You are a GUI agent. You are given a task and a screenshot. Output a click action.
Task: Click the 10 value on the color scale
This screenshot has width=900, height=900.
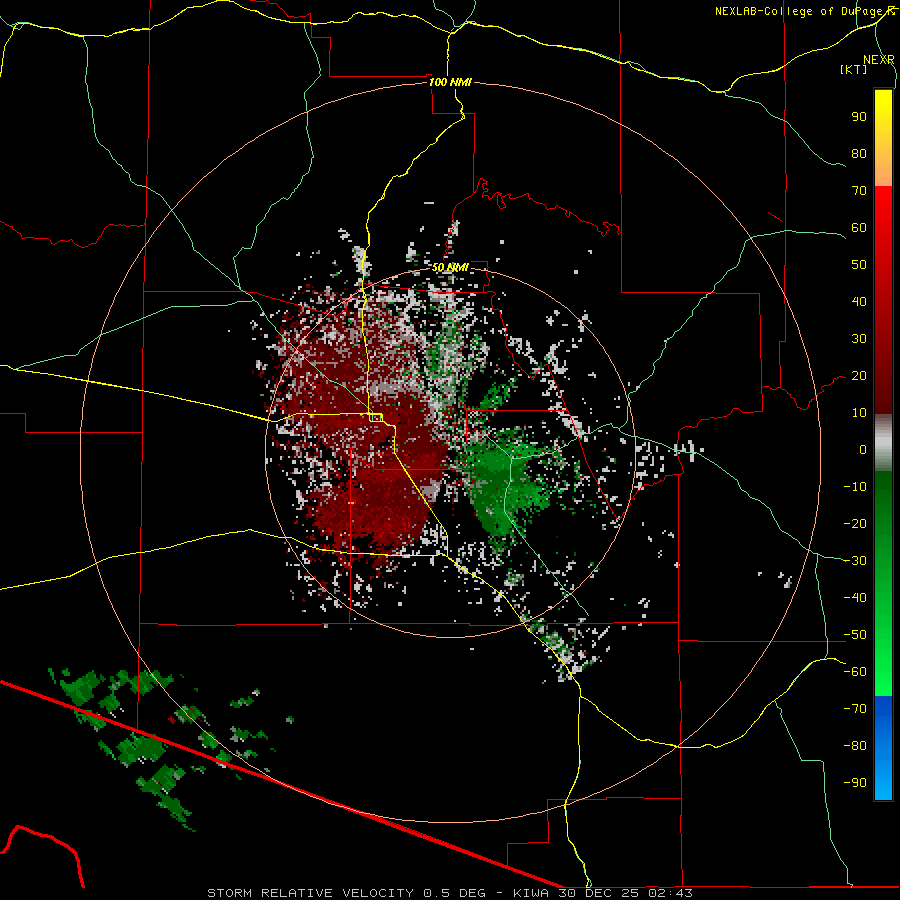tap(859, 413)
